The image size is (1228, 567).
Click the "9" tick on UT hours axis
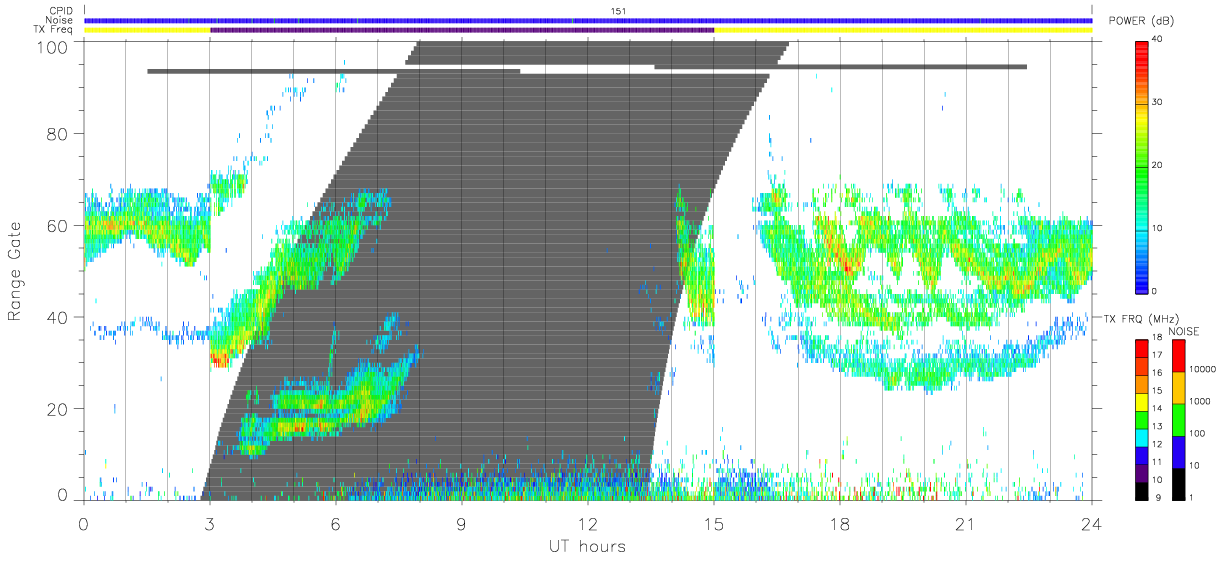pos(461,524)
